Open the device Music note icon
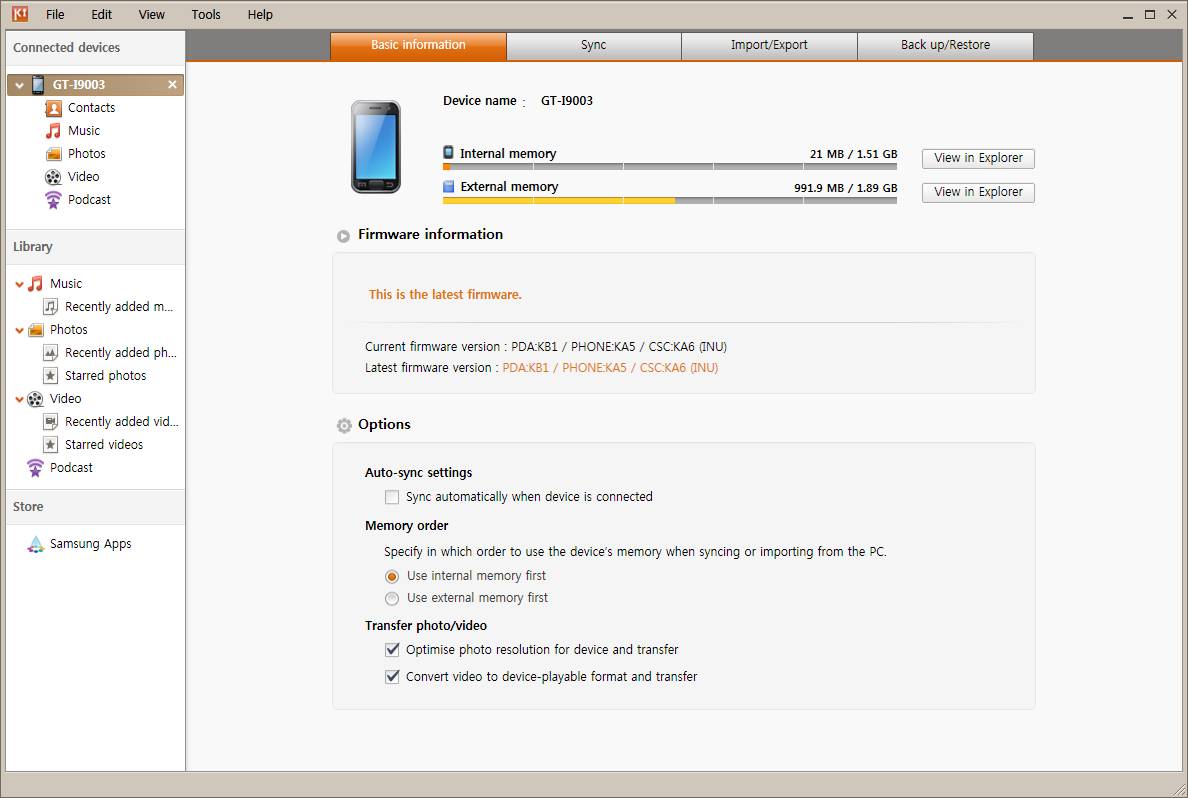1188x798 pixels. 53,130
